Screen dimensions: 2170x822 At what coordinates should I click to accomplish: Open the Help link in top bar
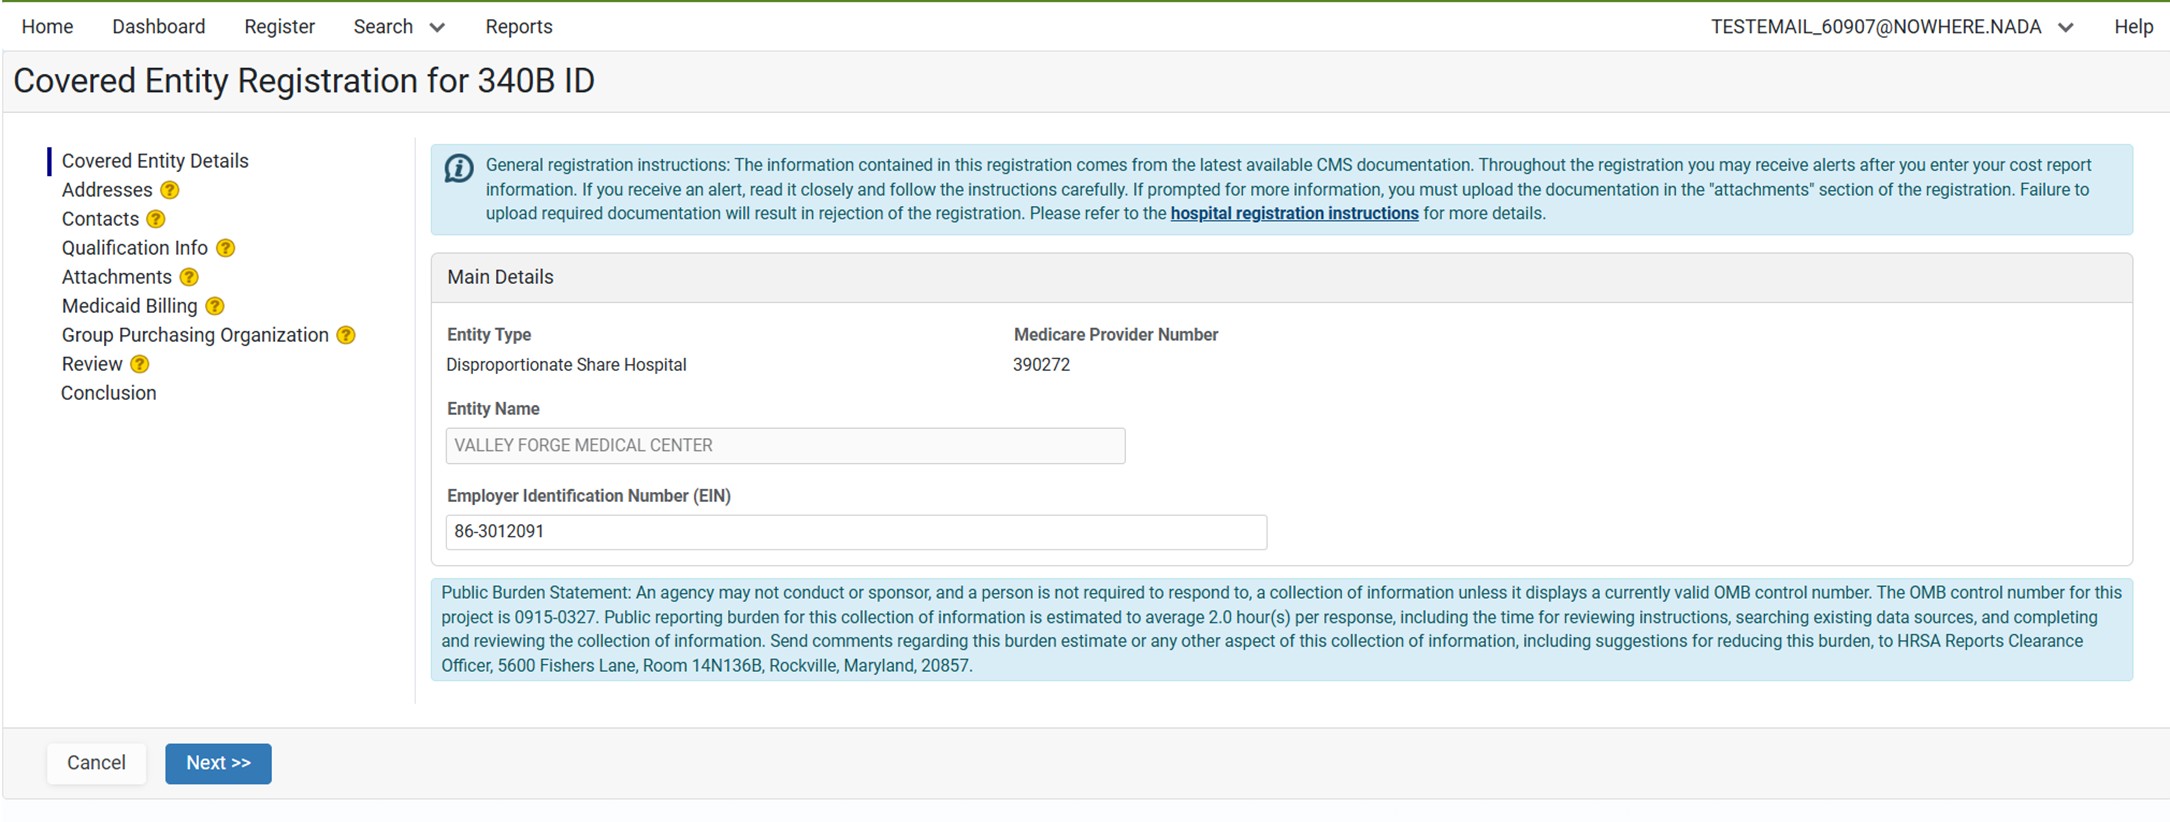pos(2133,27)
